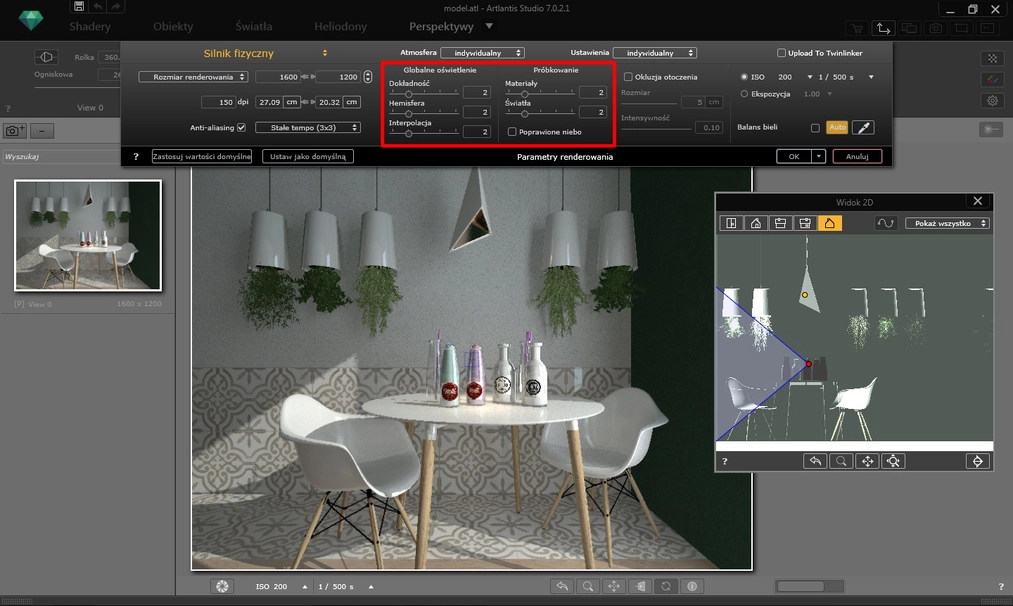Screen dimensions: 1013x606
Task: Select the front elevation icon in Widok 2D
Action: [756, 223]
